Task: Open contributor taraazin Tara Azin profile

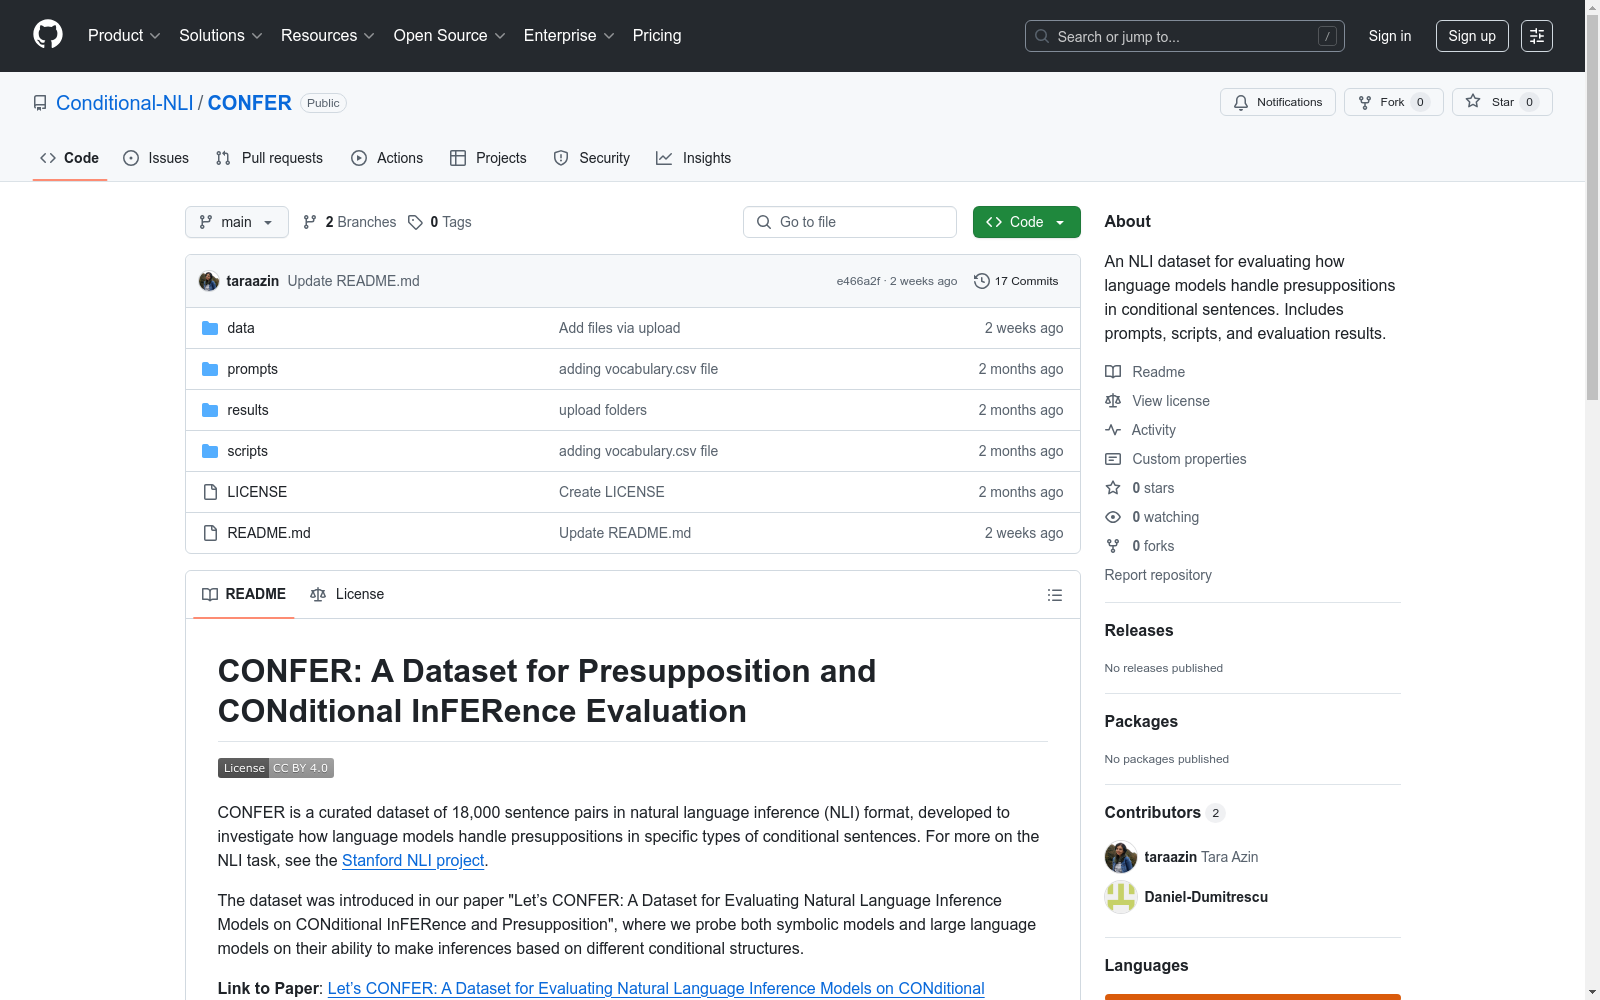Action: point(1201,857)
